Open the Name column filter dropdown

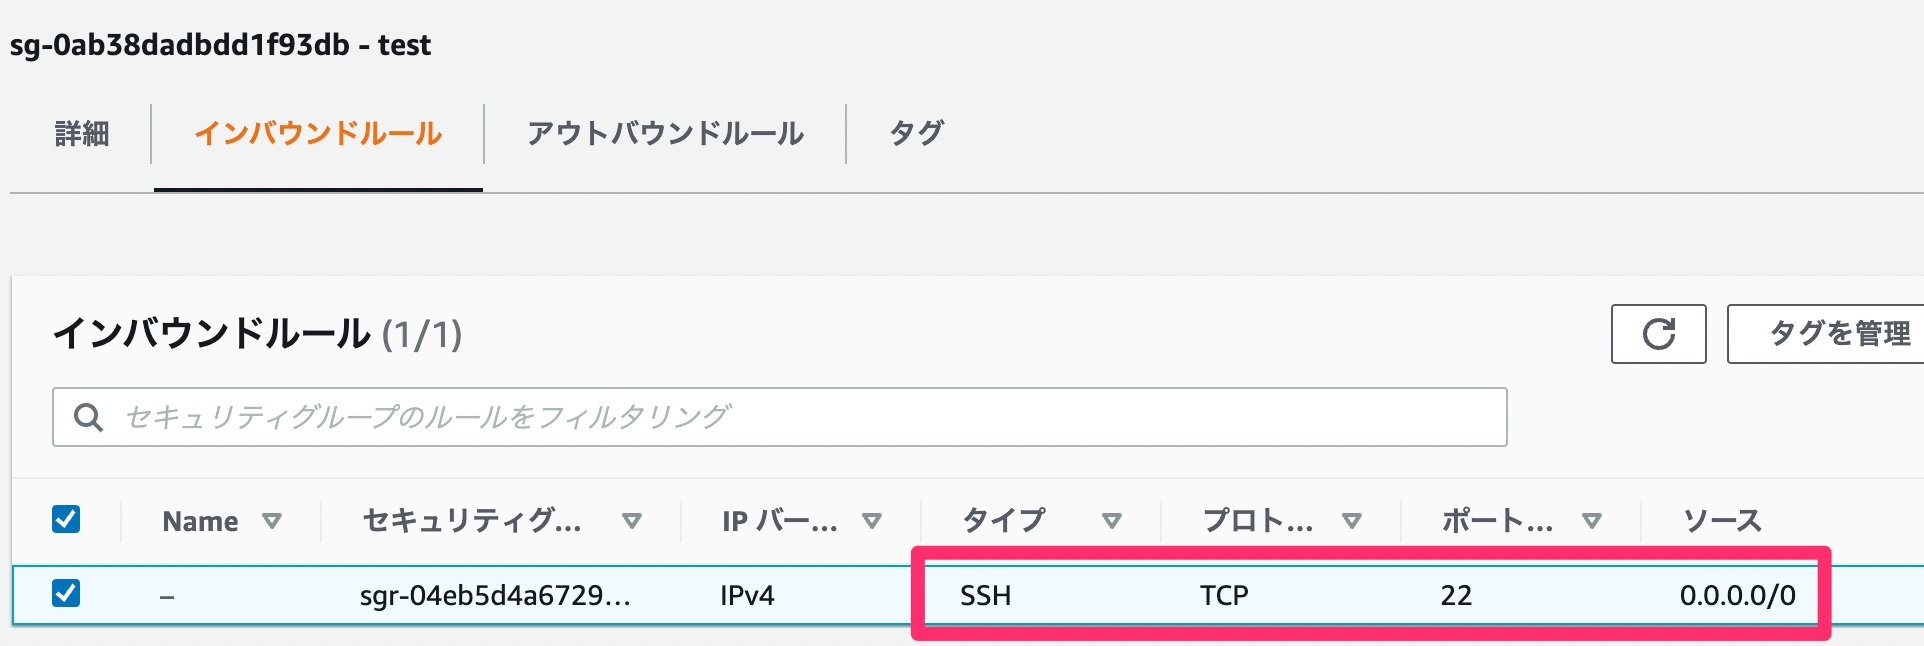pyautogui.click(x=271, y=520)
